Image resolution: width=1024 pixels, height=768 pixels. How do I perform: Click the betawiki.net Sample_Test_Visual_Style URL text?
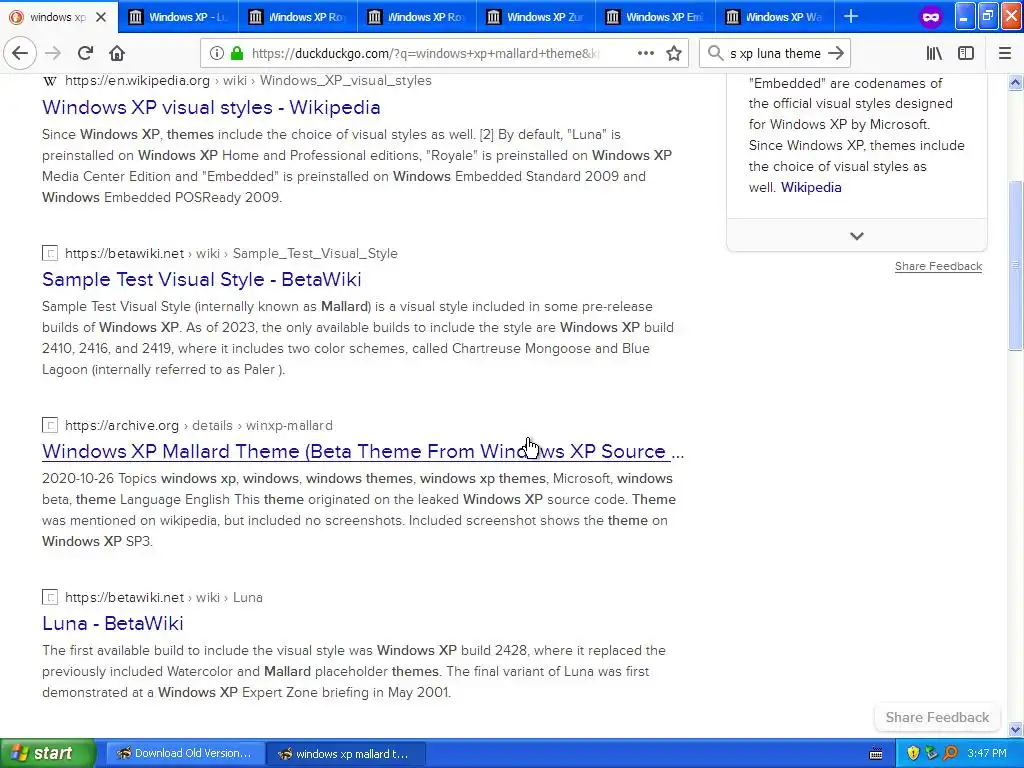tap(231, 253)
